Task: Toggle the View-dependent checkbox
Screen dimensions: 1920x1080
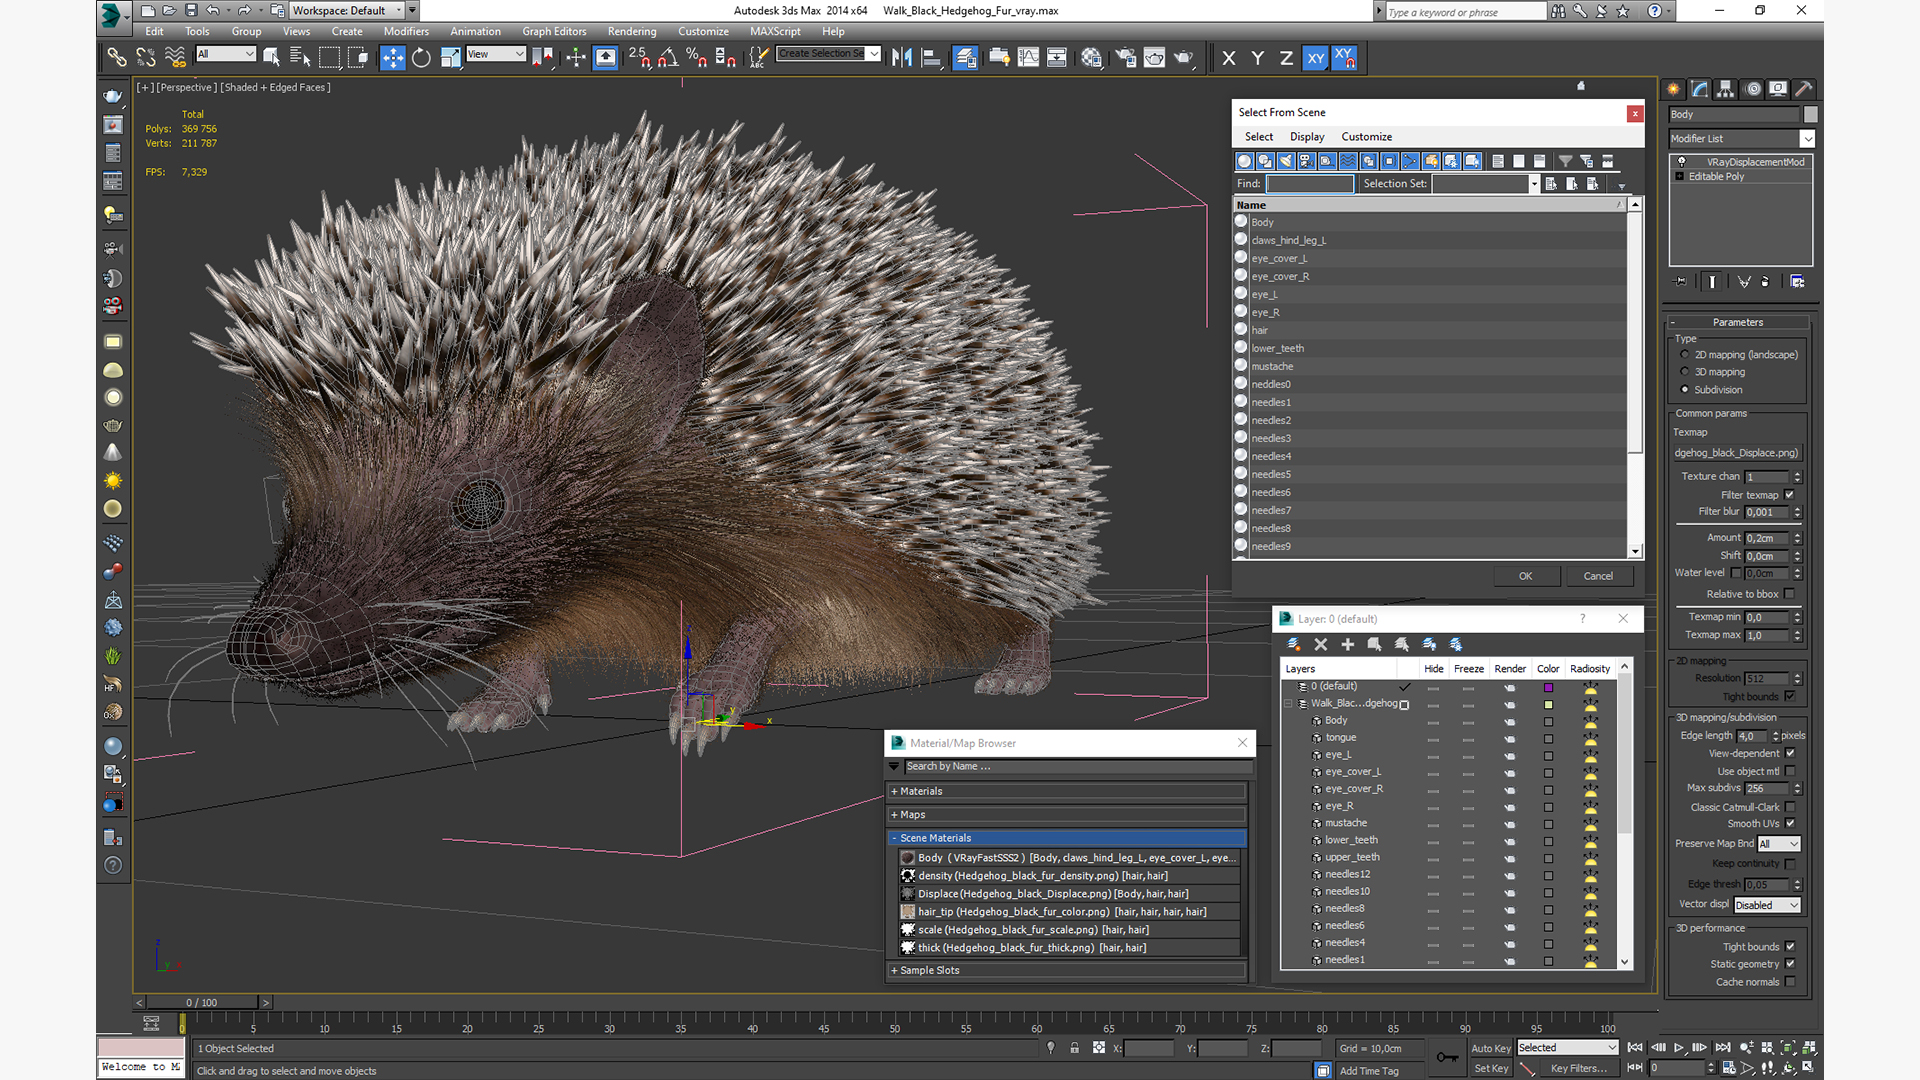Action: [x=1789, y=754]
